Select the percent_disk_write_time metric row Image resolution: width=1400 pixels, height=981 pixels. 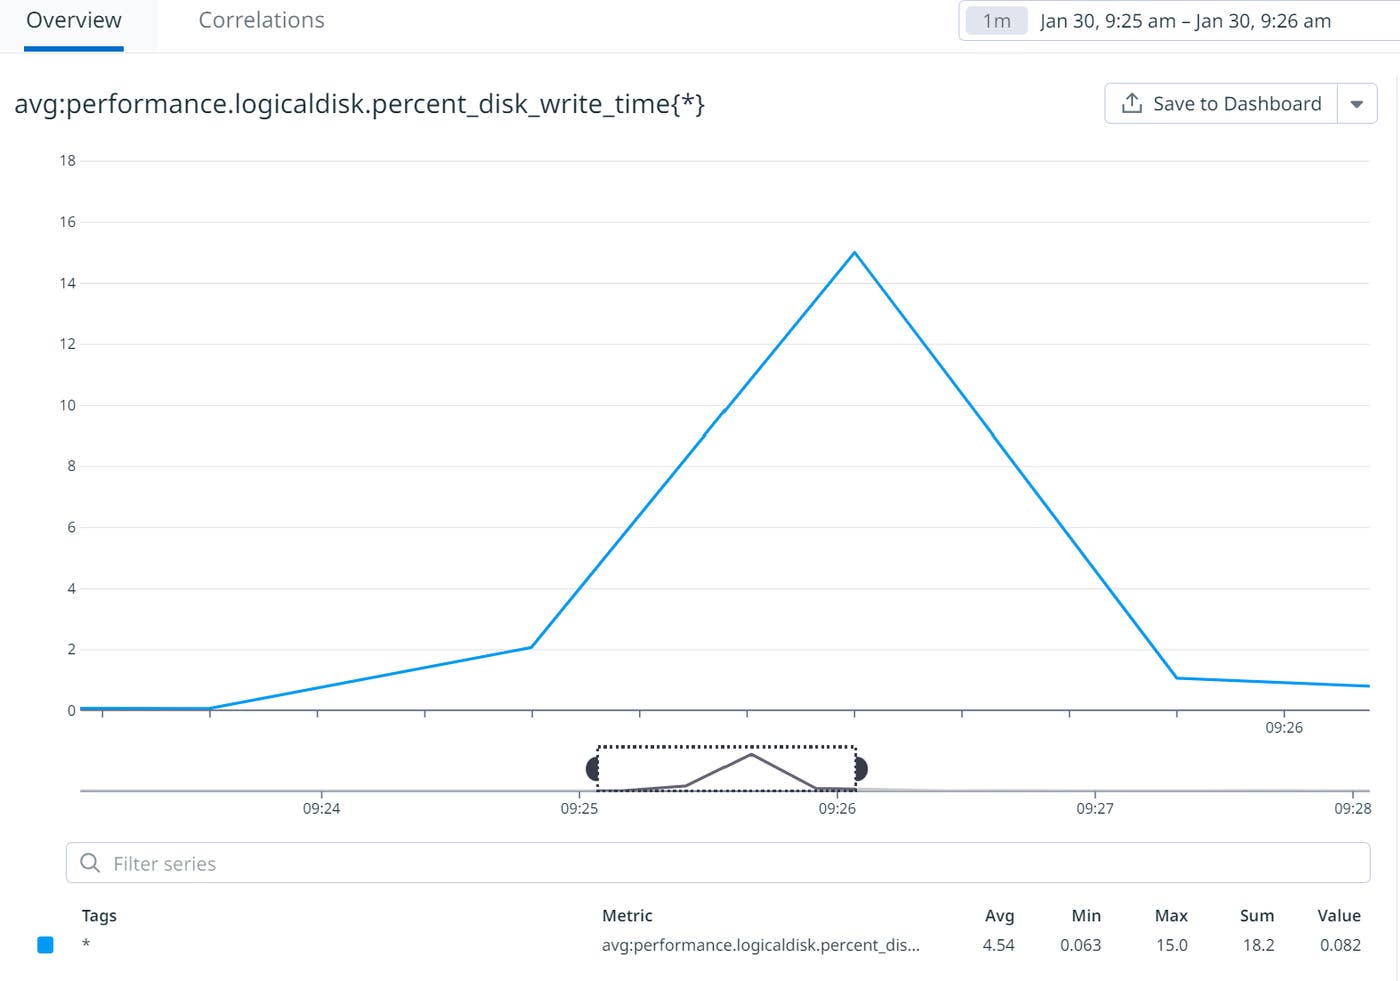[x=760, y=945]
